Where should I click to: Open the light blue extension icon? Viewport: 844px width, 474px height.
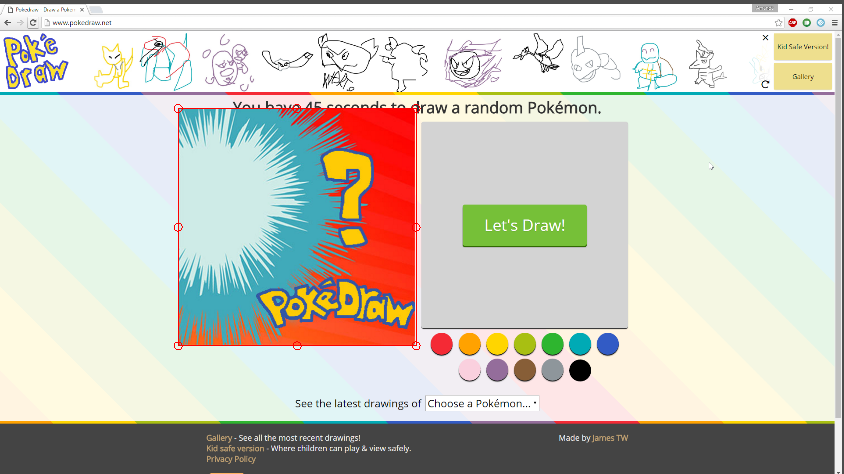click(x=820, y=23)
